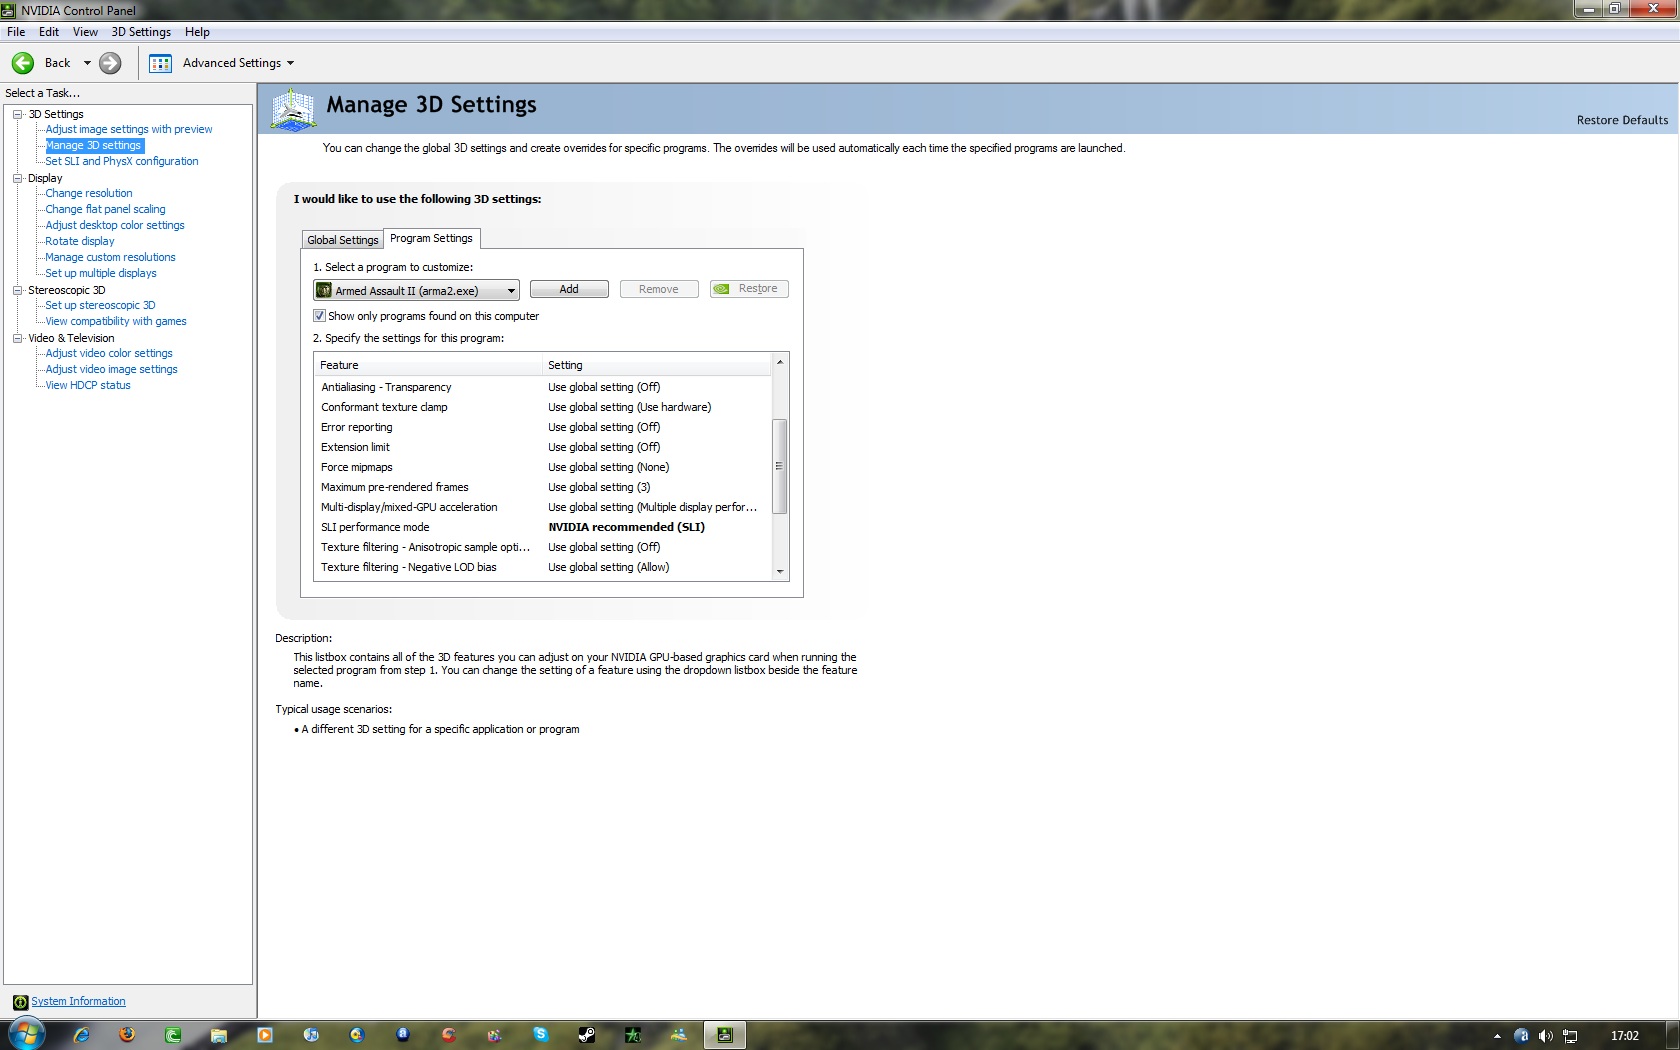Click the Add program button
The width and height of the screenshot is (1680, 1050).
coord(569,289)
